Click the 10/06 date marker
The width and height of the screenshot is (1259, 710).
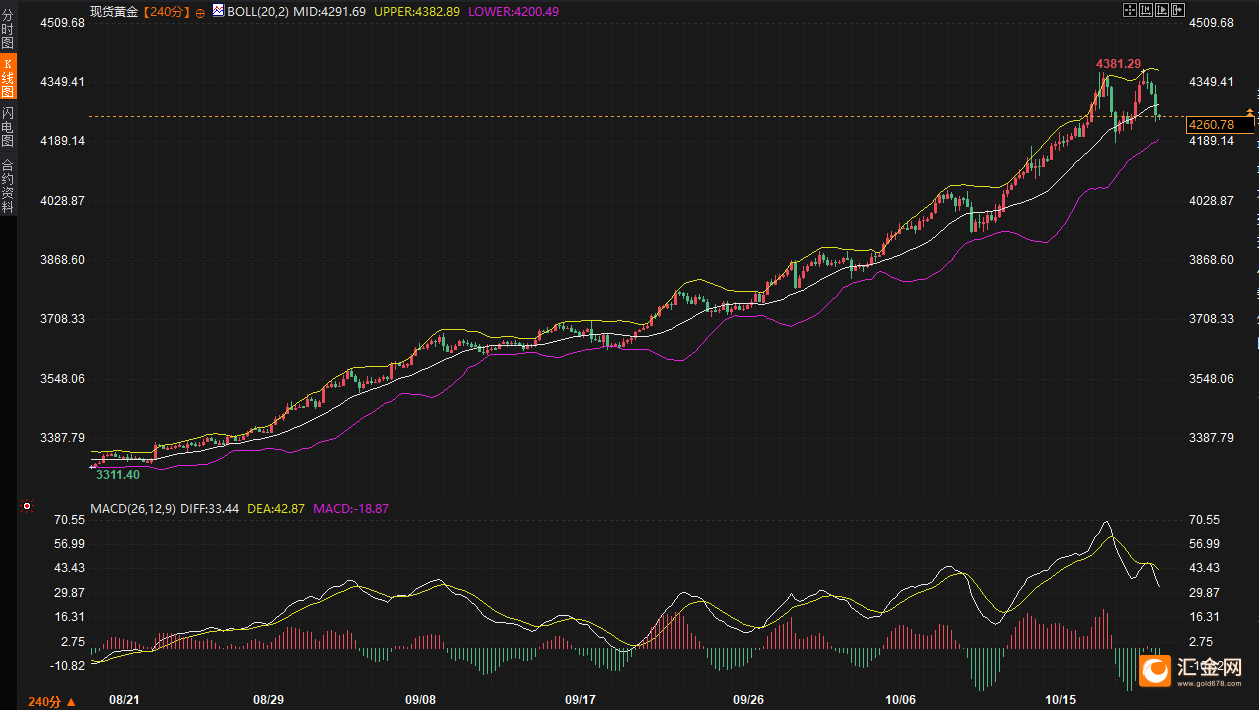point(901,700)
